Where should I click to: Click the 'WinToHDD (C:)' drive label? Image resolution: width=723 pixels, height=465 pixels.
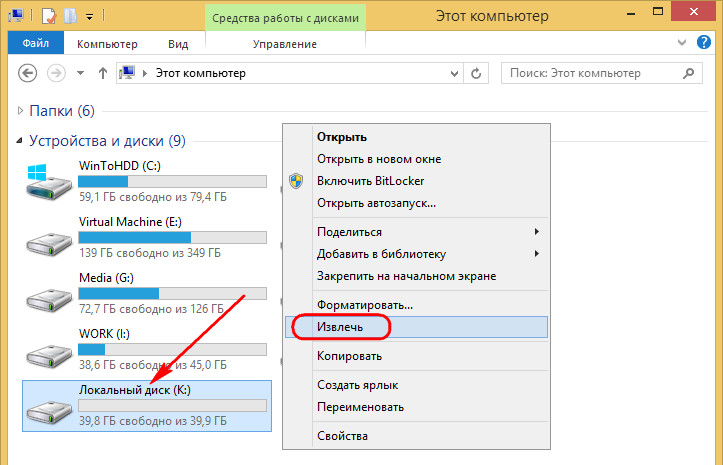coord(120,166)
